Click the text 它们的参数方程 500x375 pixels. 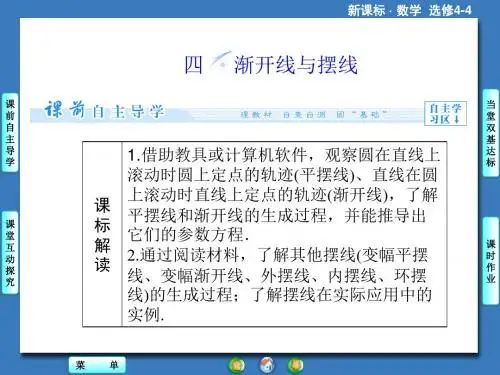point(188,235)
